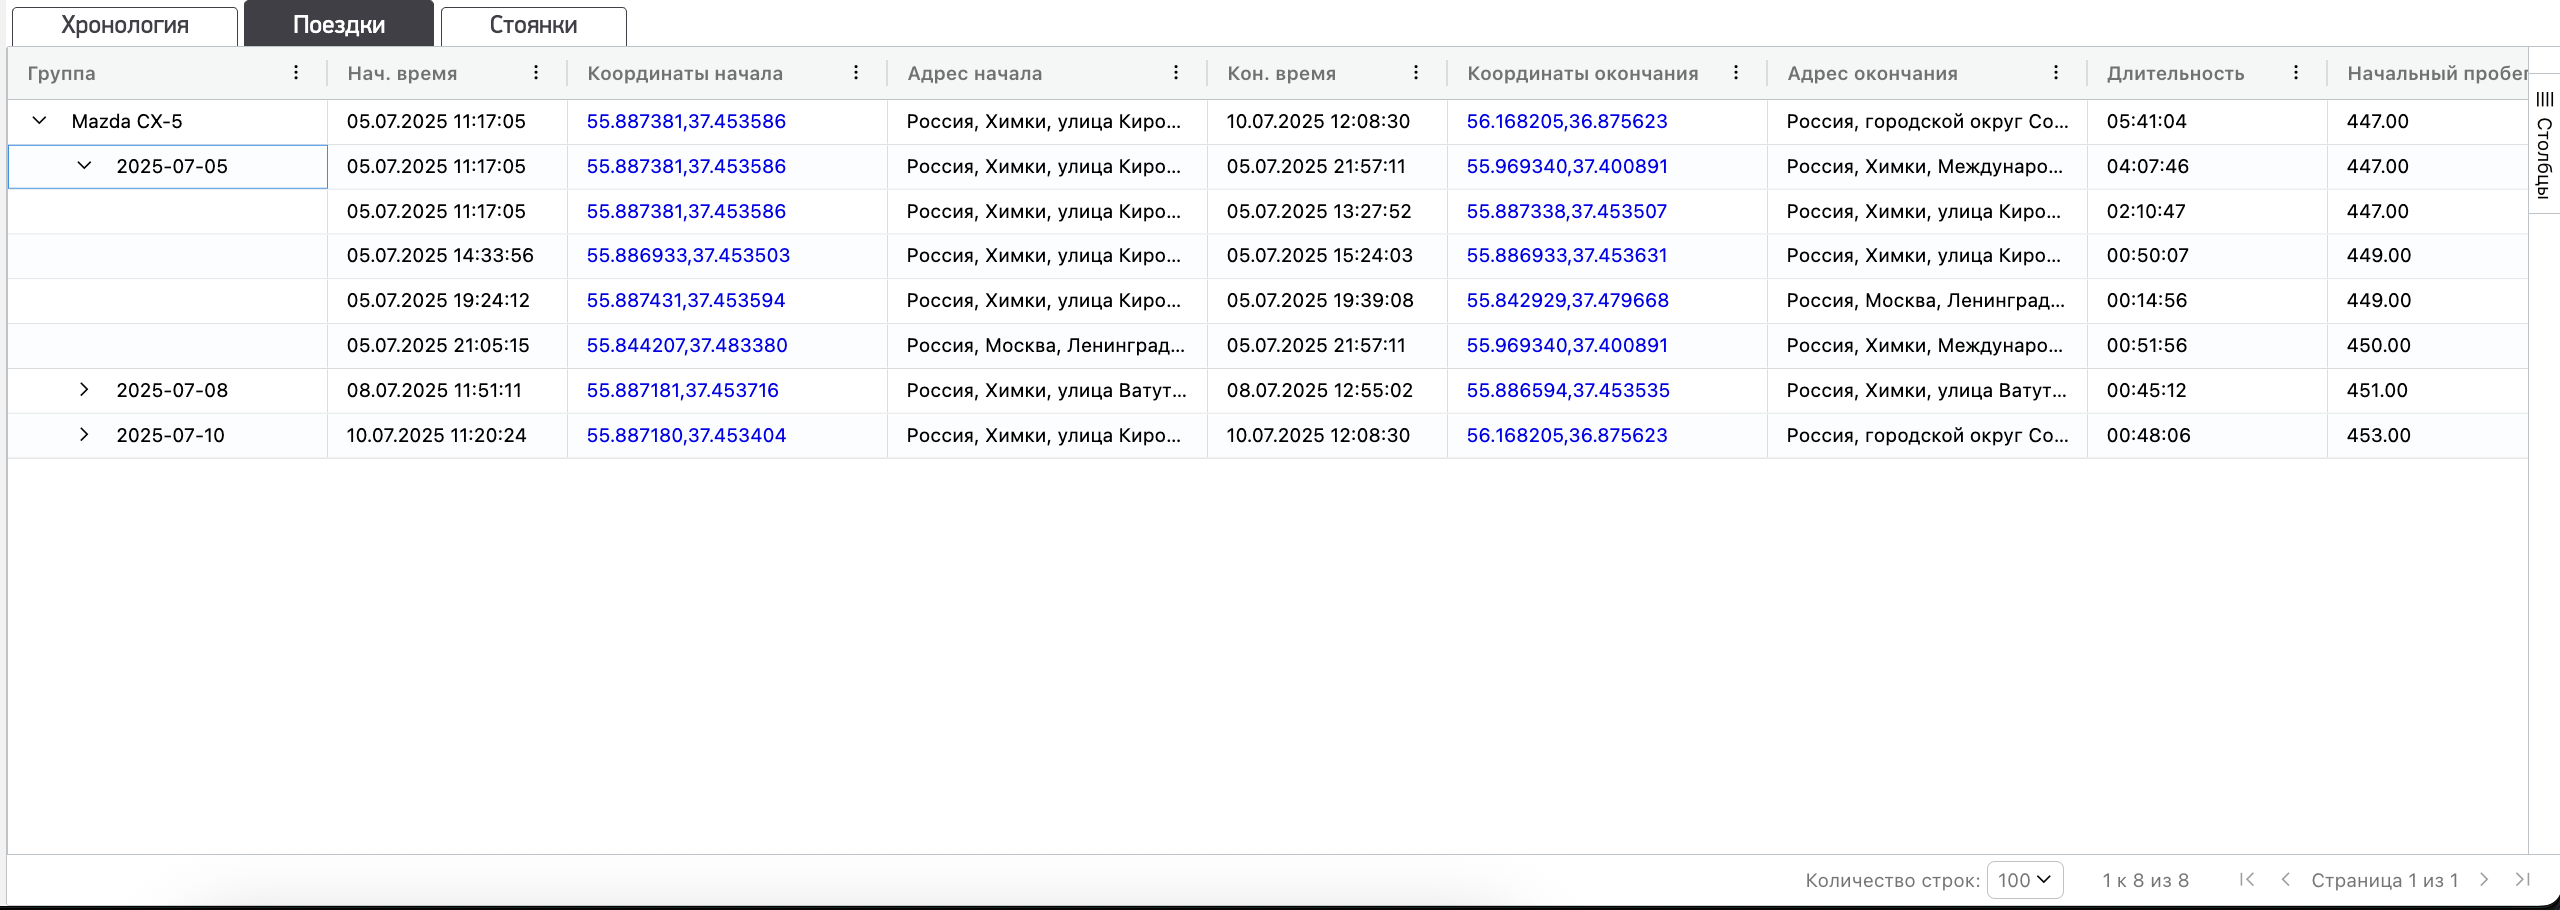The width and height of the screenshot is (2560, 910).
Task: Click mileage cell 451.00
Action: [x=2428, y=390]
